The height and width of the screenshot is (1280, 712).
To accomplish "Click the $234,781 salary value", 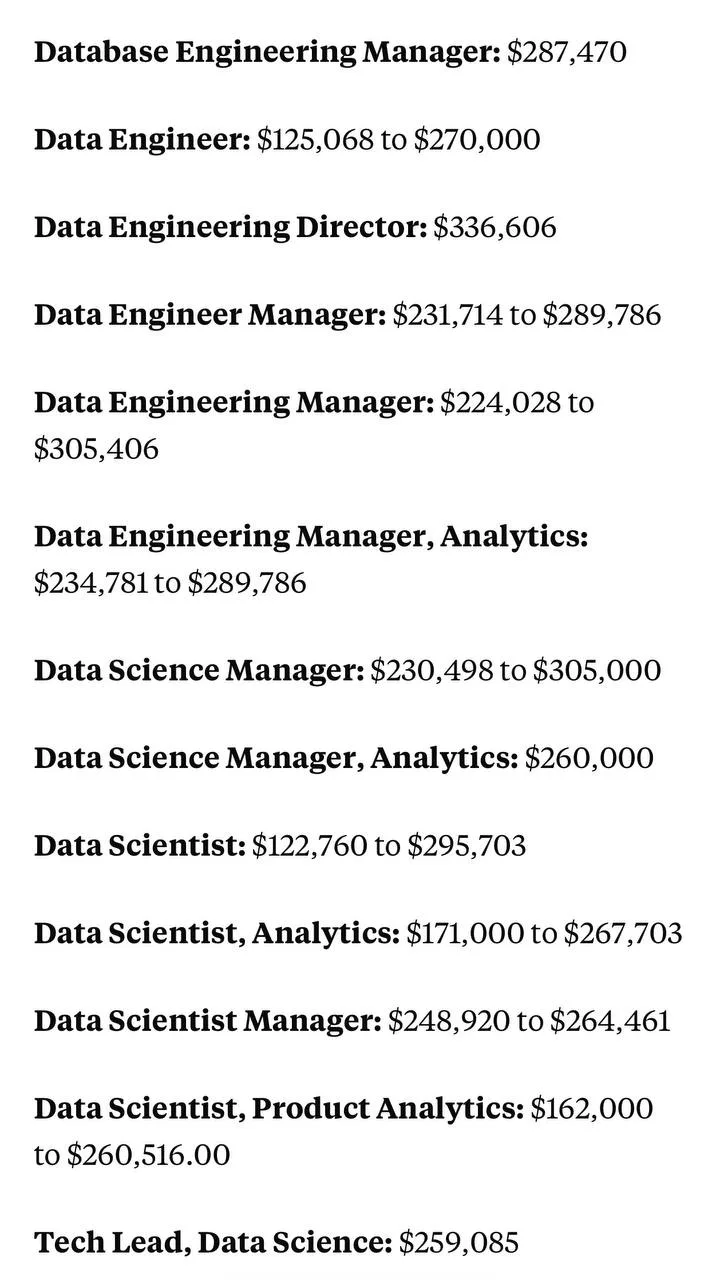I will pos(90,583).
